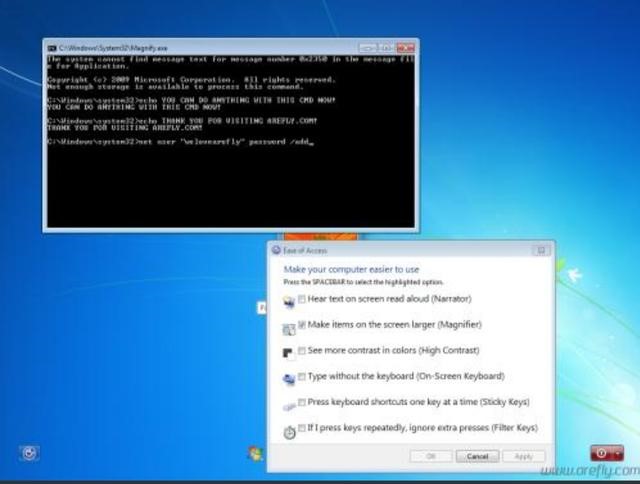Close the Ease of Access dialog

pos(541,250)
